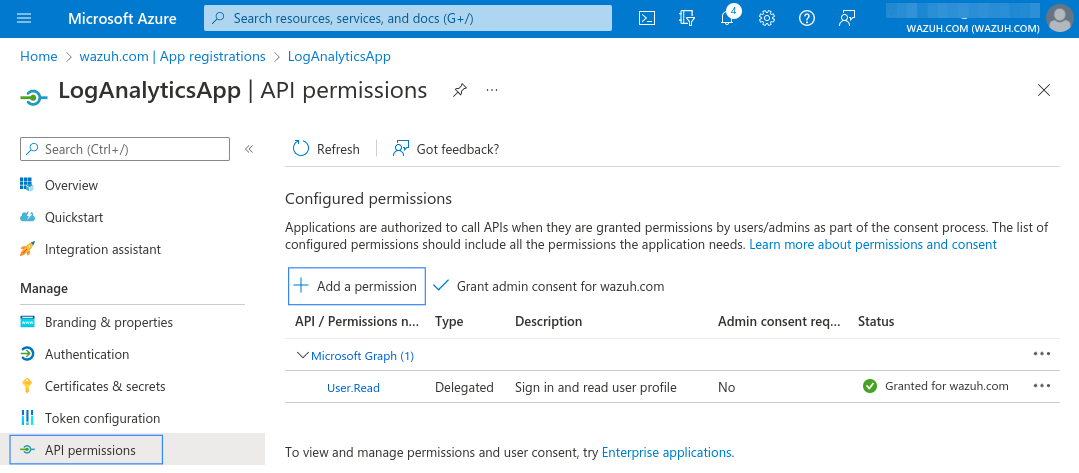
Task: Open more options next to the page title
Action: coord(491,90)
